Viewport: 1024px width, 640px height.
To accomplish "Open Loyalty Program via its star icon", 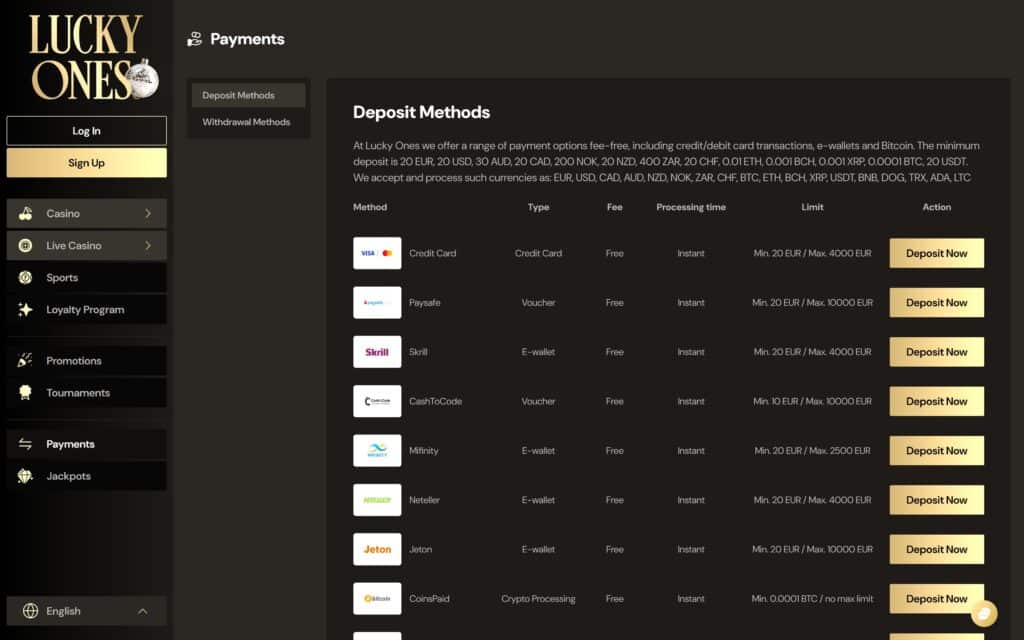I will click(x=25, y=309).
